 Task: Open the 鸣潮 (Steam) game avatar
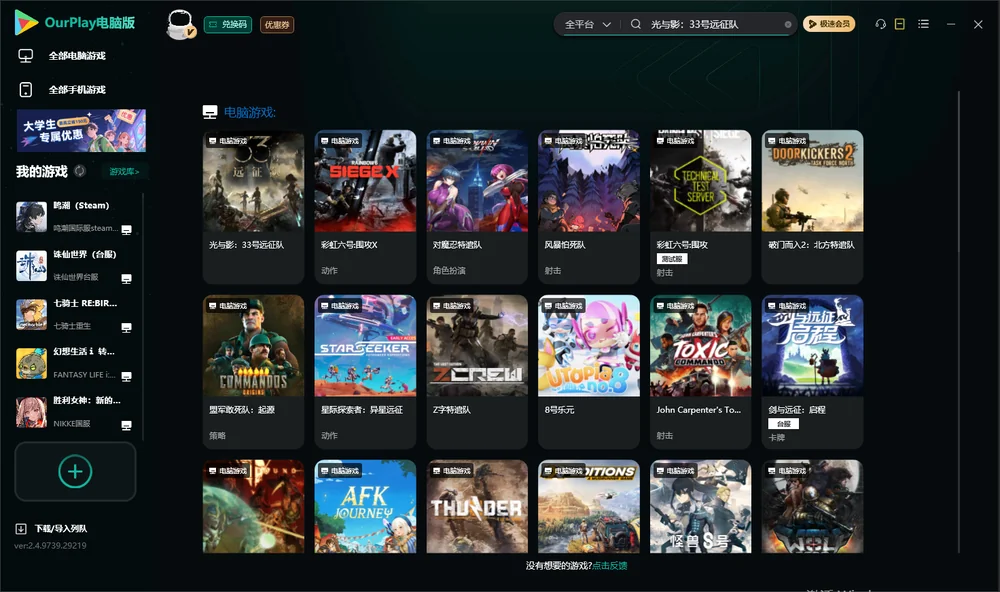point(31,217)
